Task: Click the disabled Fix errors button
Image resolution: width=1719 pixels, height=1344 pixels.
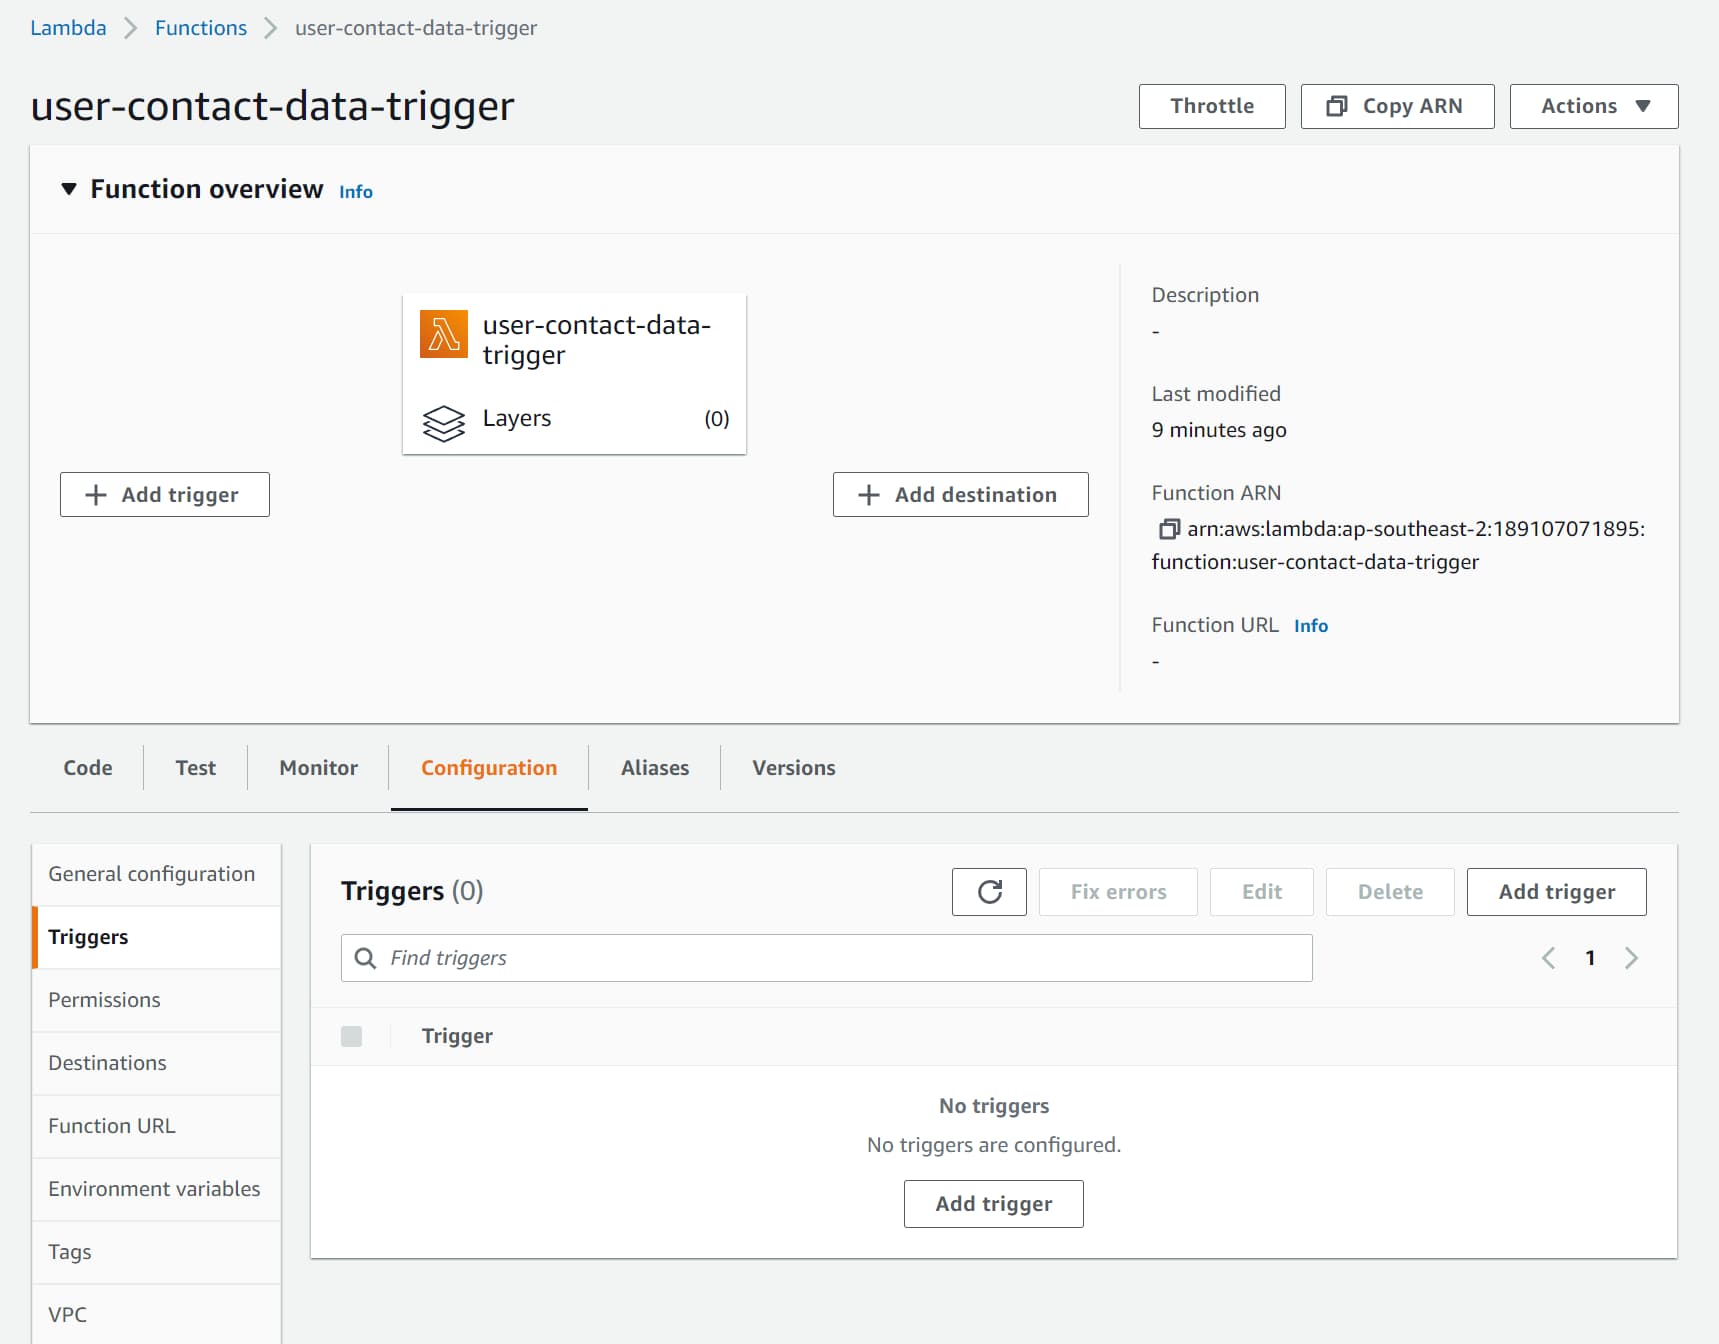Action: (1118, 892)
